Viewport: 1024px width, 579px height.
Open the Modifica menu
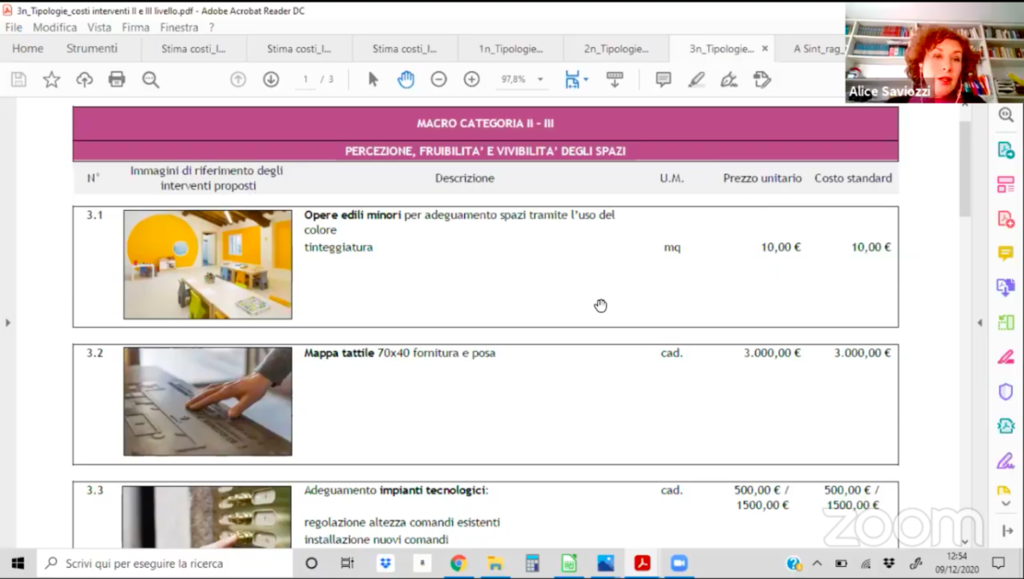click(x=54, y=27)
